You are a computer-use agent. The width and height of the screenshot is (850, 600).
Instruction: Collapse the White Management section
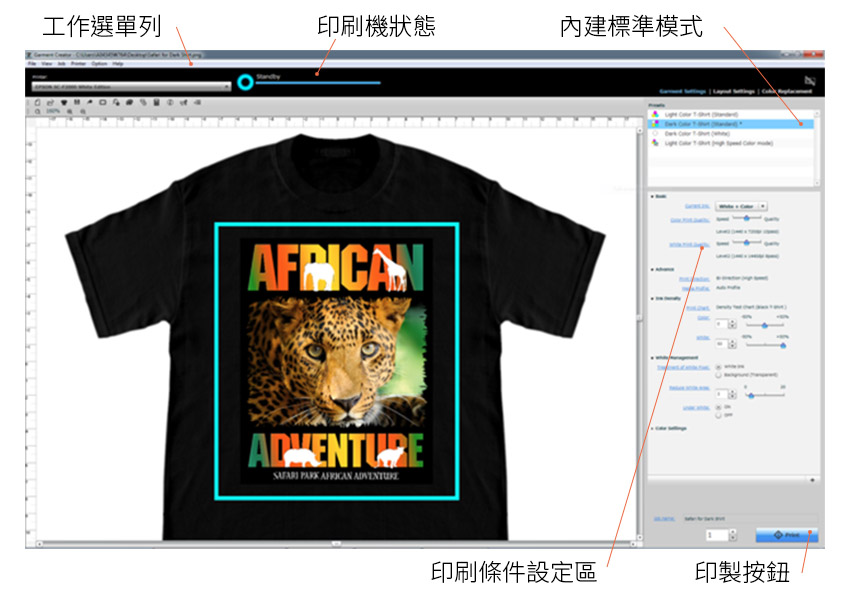pos(651,357)
